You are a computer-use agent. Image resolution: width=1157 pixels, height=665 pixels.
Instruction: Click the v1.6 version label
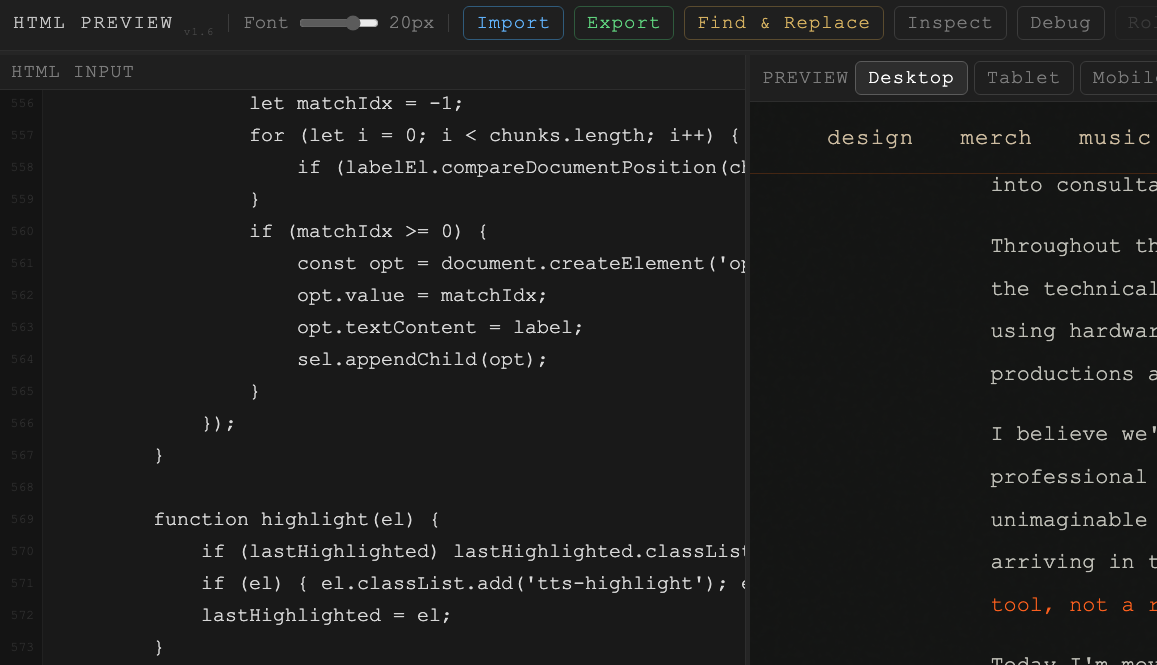coord(199,30)
